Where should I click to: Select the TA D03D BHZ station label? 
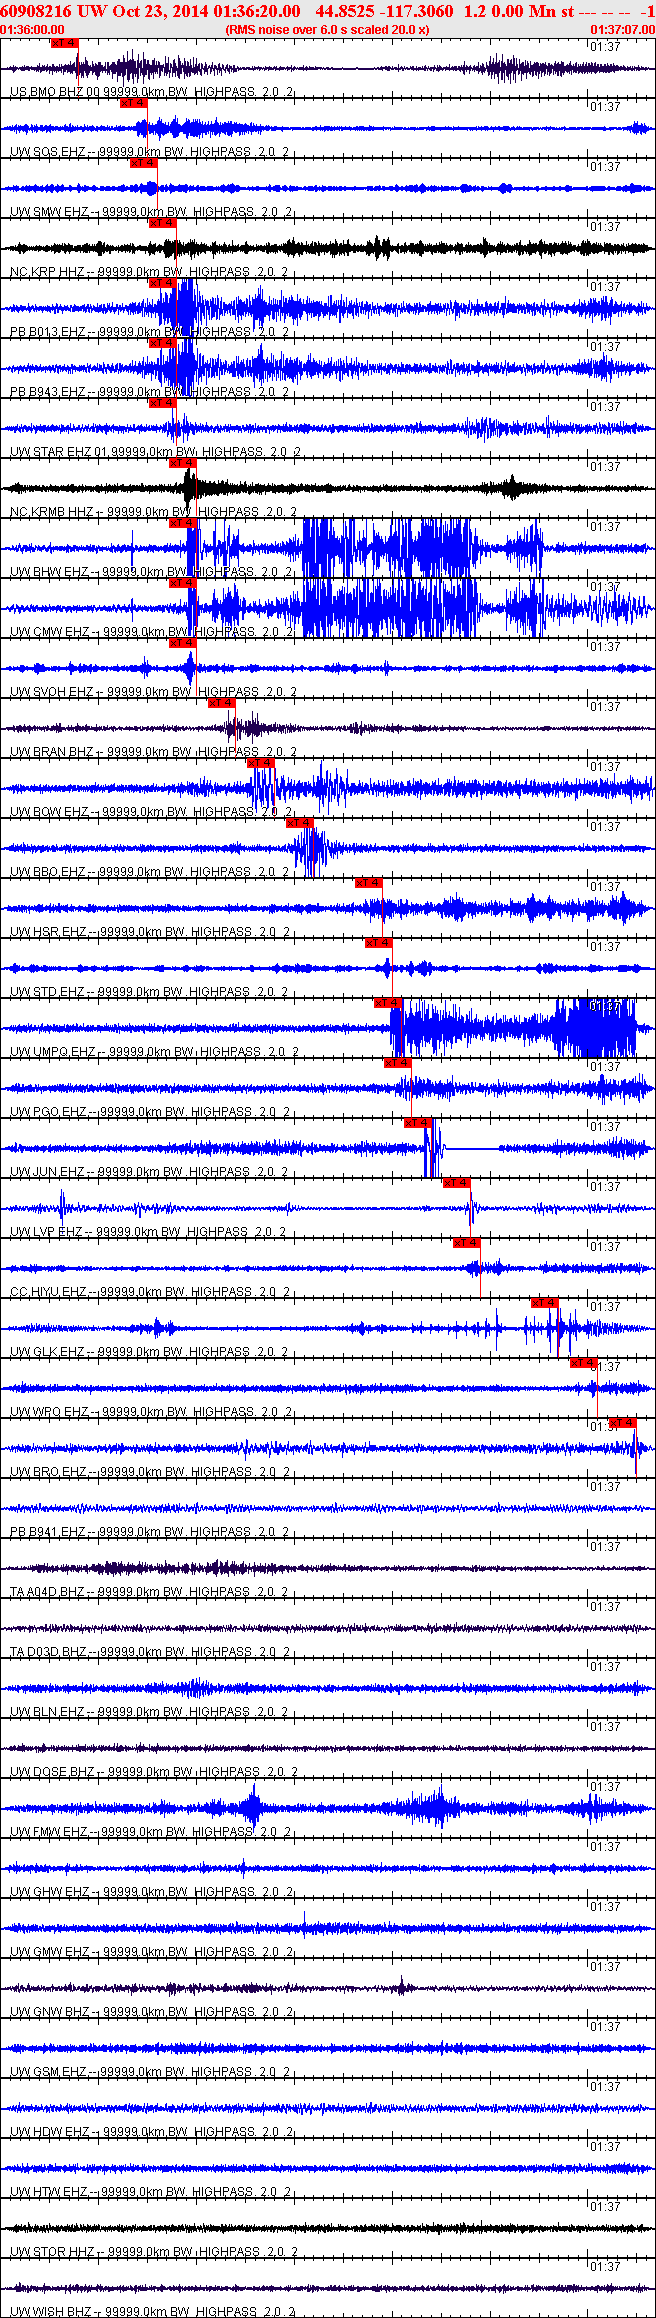tap(150, 1652)
